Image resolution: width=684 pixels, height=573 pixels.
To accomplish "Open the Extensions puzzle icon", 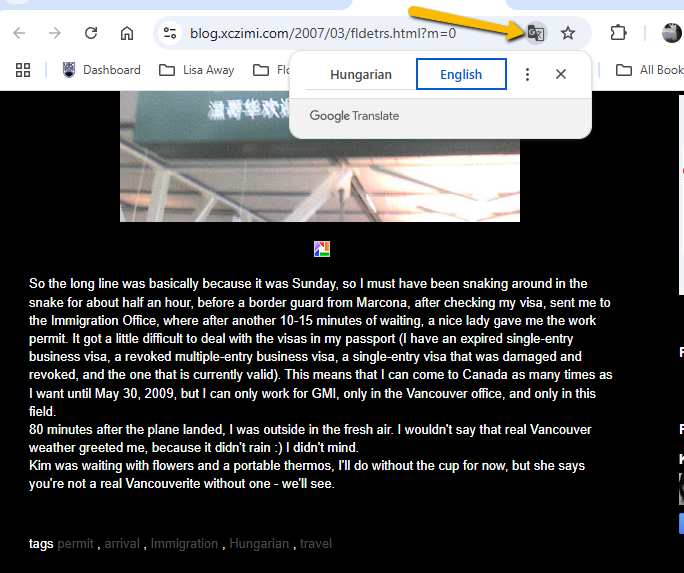I will pyautogui.click(x=618, y=33).
